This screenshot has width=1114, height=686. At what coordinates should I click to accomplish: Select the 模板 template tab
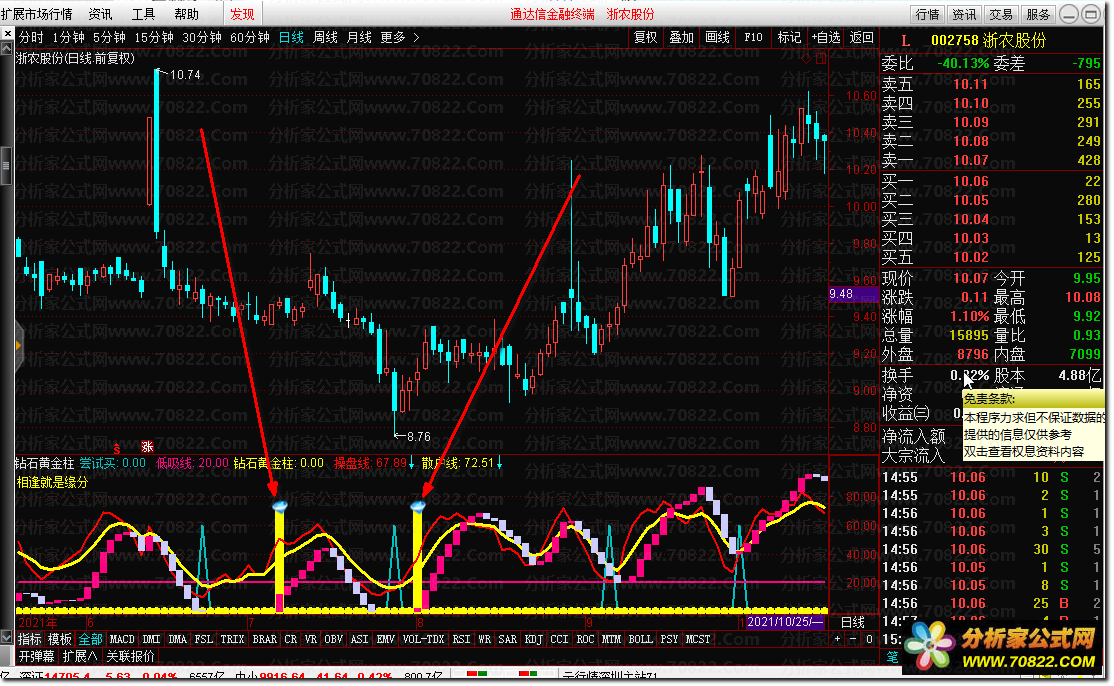(x=60, y=639)
